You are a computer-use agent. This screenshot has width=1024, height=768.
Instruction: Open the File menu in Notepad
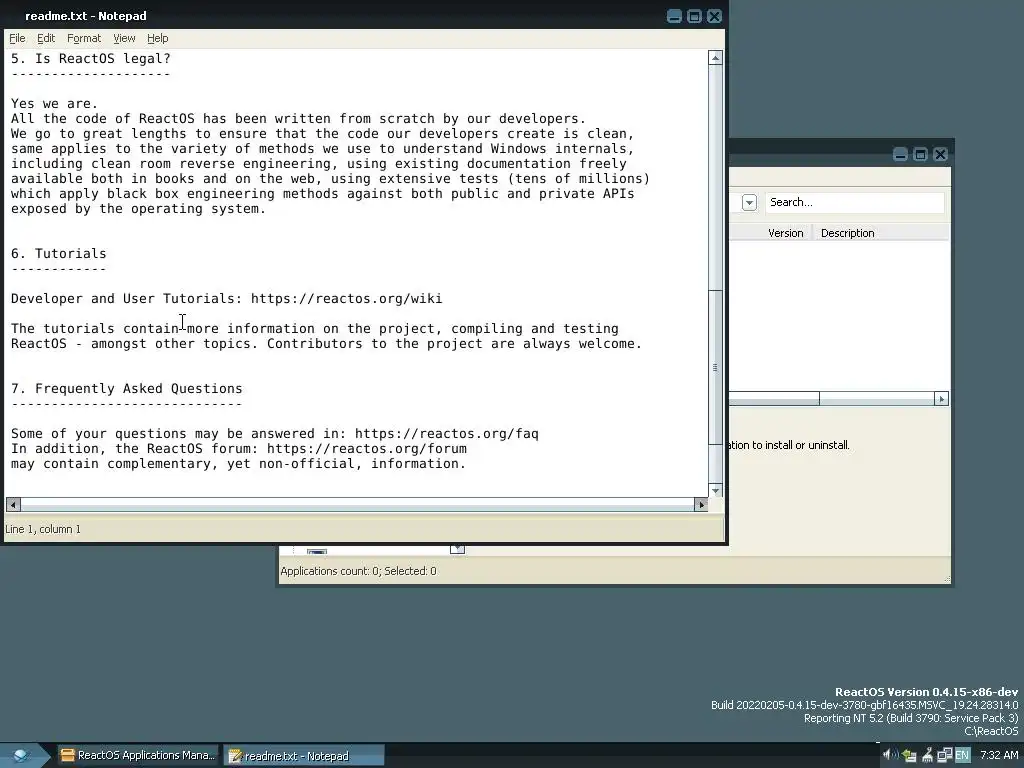click(x=17, y=39)
